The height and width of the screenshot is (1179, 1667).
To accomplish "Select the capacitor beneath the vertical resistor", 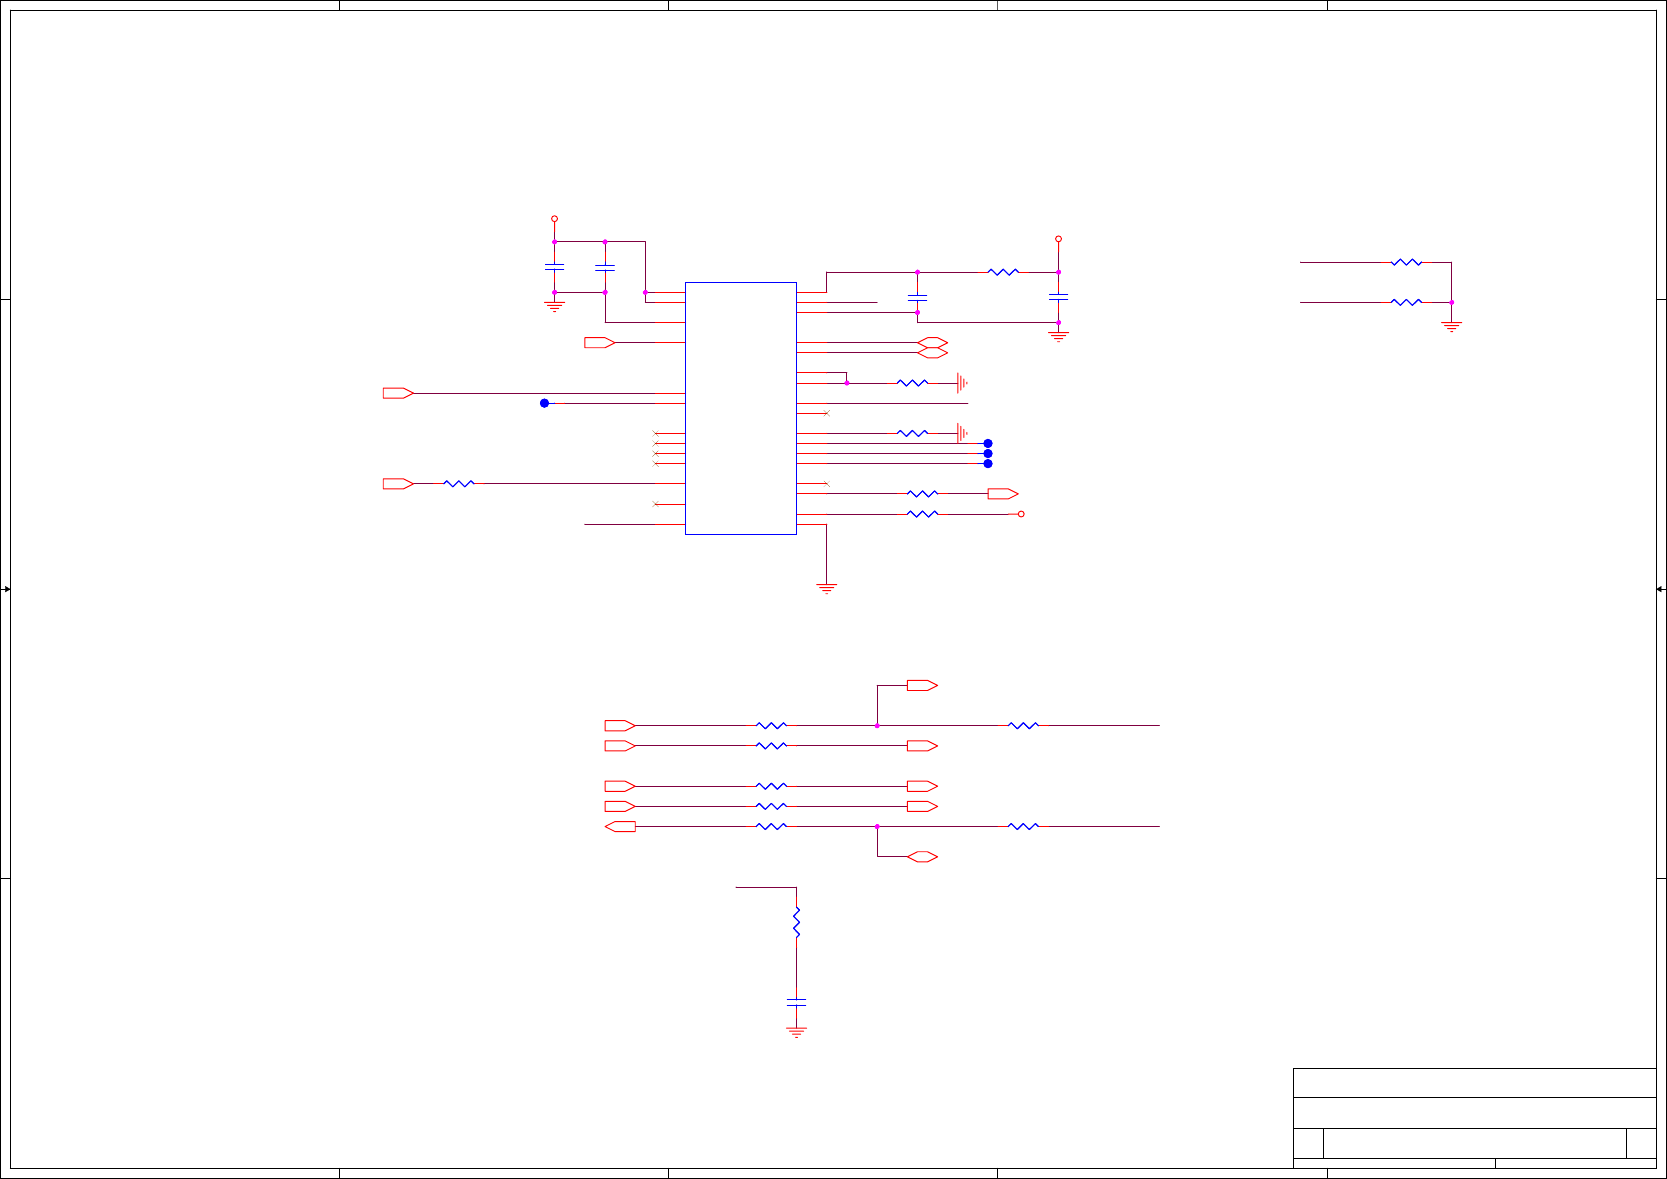I will (x=797, y=1001).
